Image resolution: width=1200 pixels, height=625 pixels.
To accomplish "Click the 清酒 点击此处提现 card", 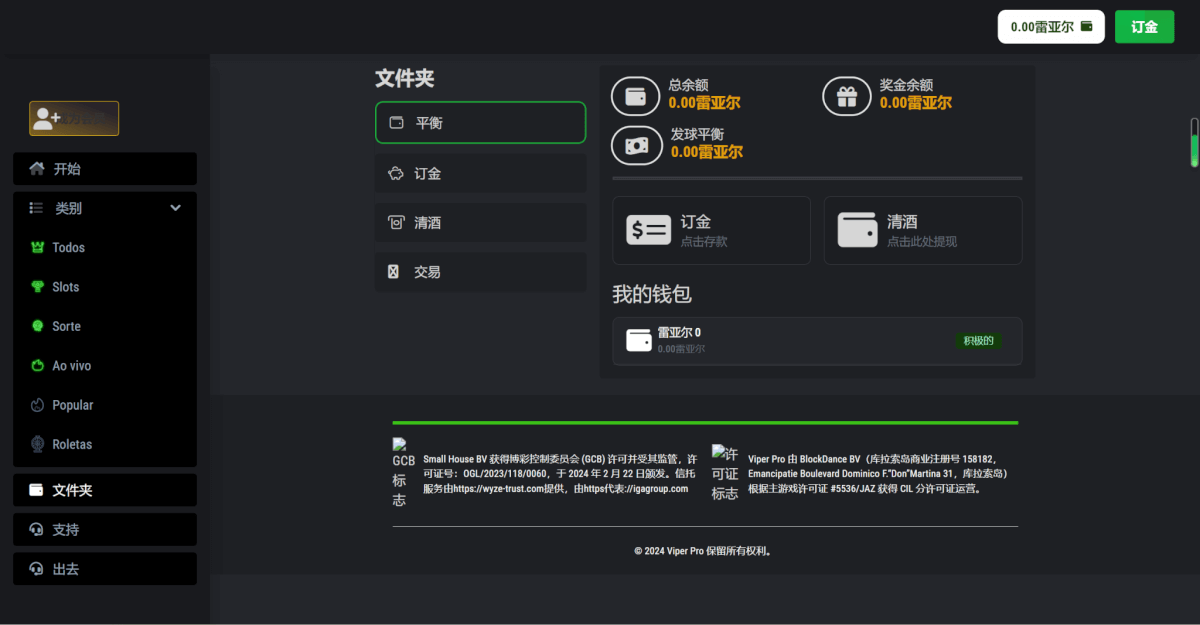I will pos(922,230).
